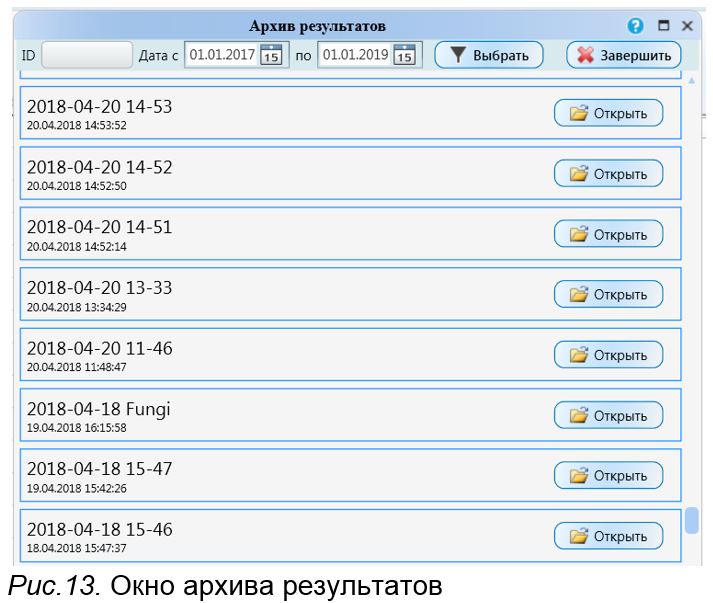The image size is (713, 603).
Task: Click the scroll-up arrow of results list
Action: click(692, 80)
